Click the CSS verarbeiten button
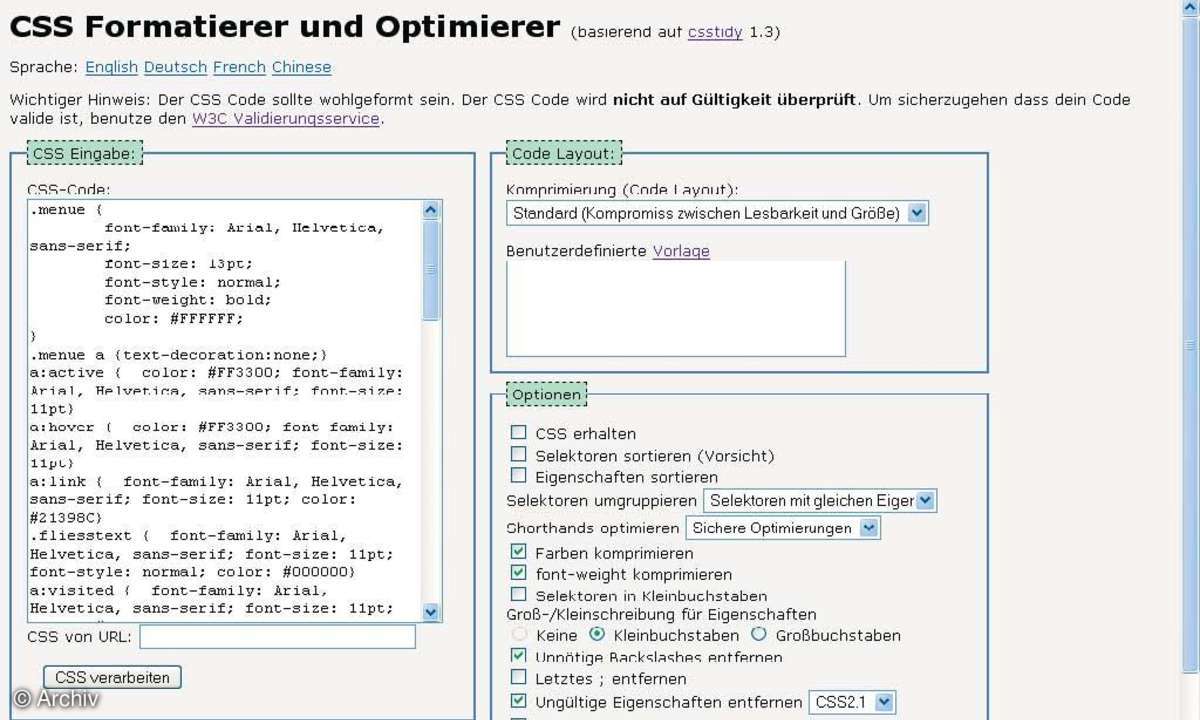This screenshot has width=1200, height=720. pyautogui.click(x=112, y=677)
